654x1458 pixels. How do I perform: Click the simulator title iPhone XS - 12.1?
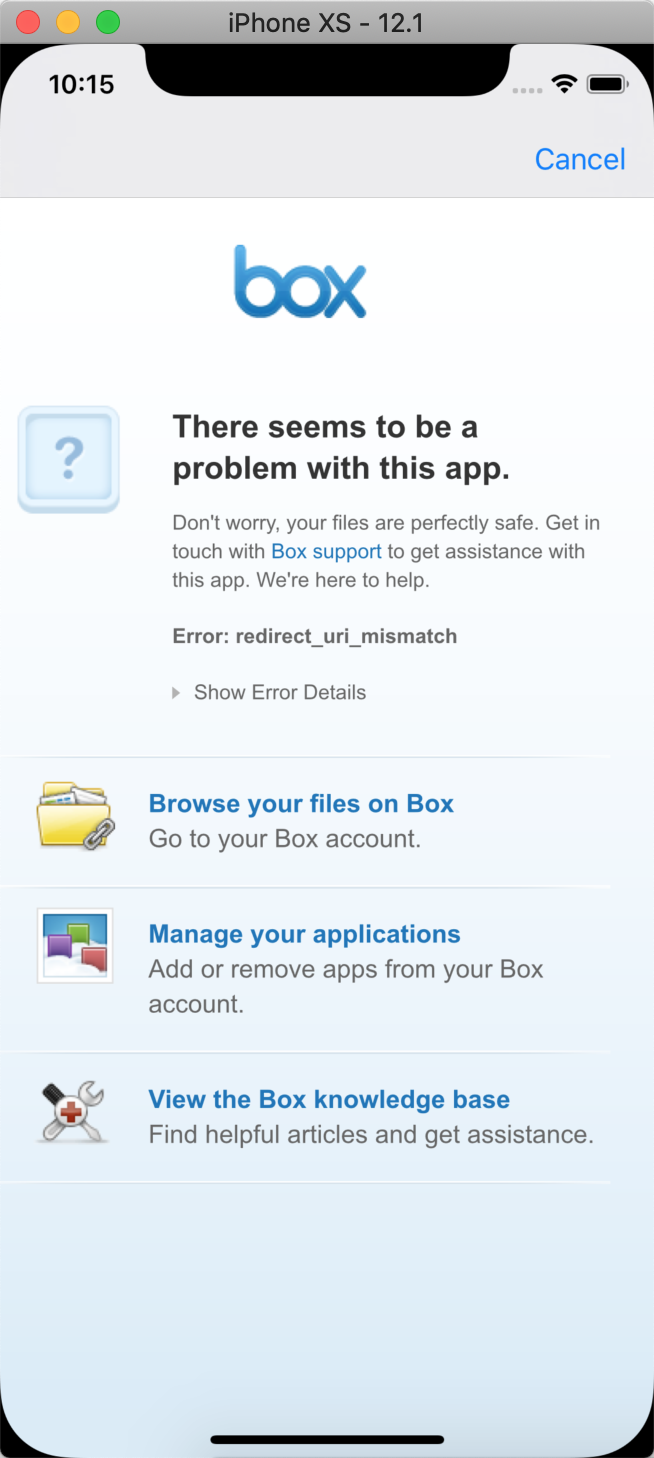tap(327, 22)
